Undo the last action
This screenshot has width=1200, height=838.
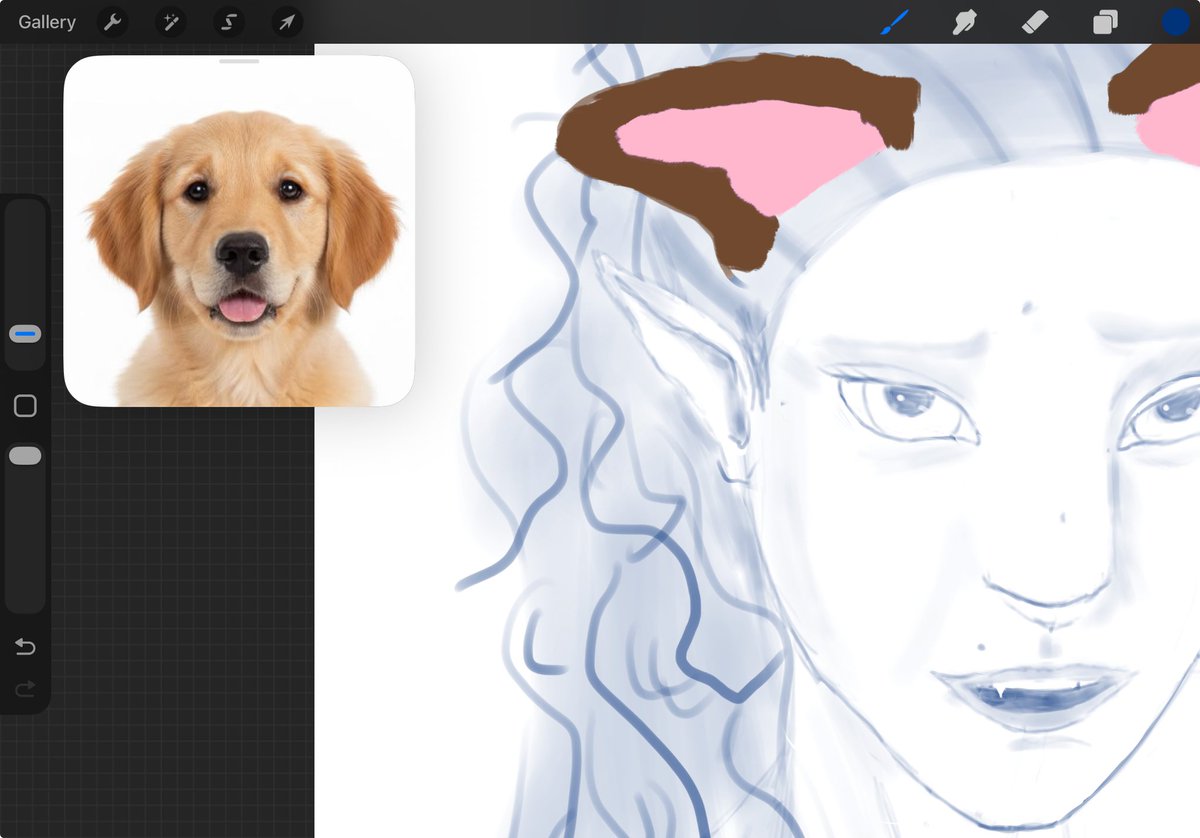coord(25,648)
